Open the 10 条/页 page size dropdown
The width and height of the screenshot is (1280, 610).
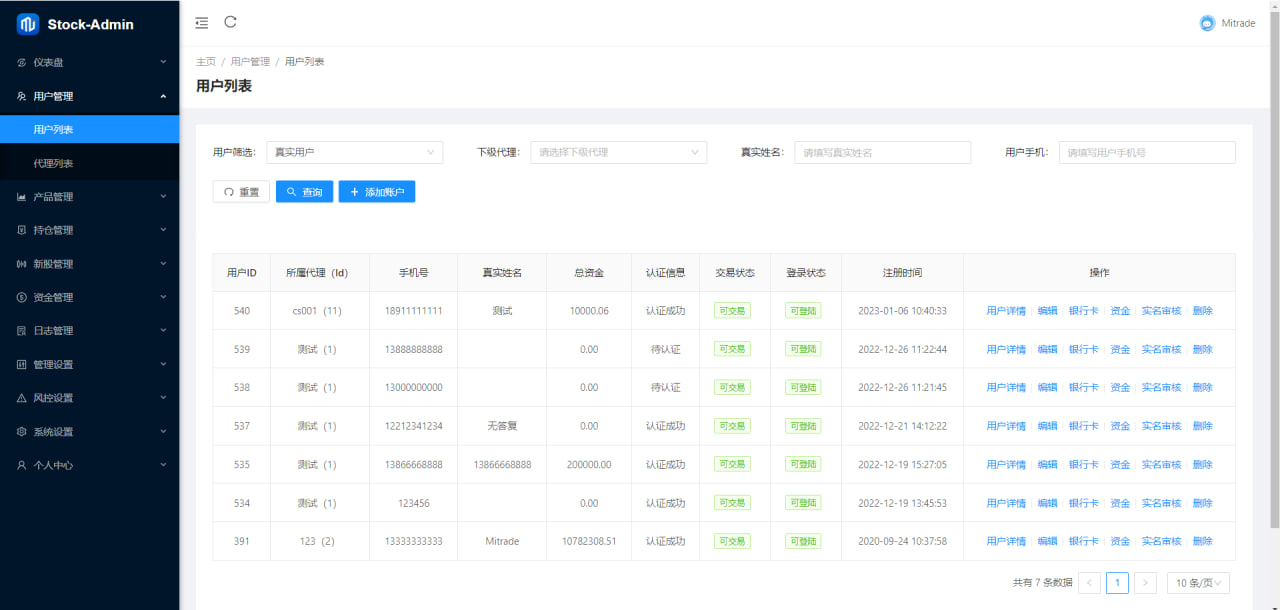pyautogui.click(x=1198, y=583)
